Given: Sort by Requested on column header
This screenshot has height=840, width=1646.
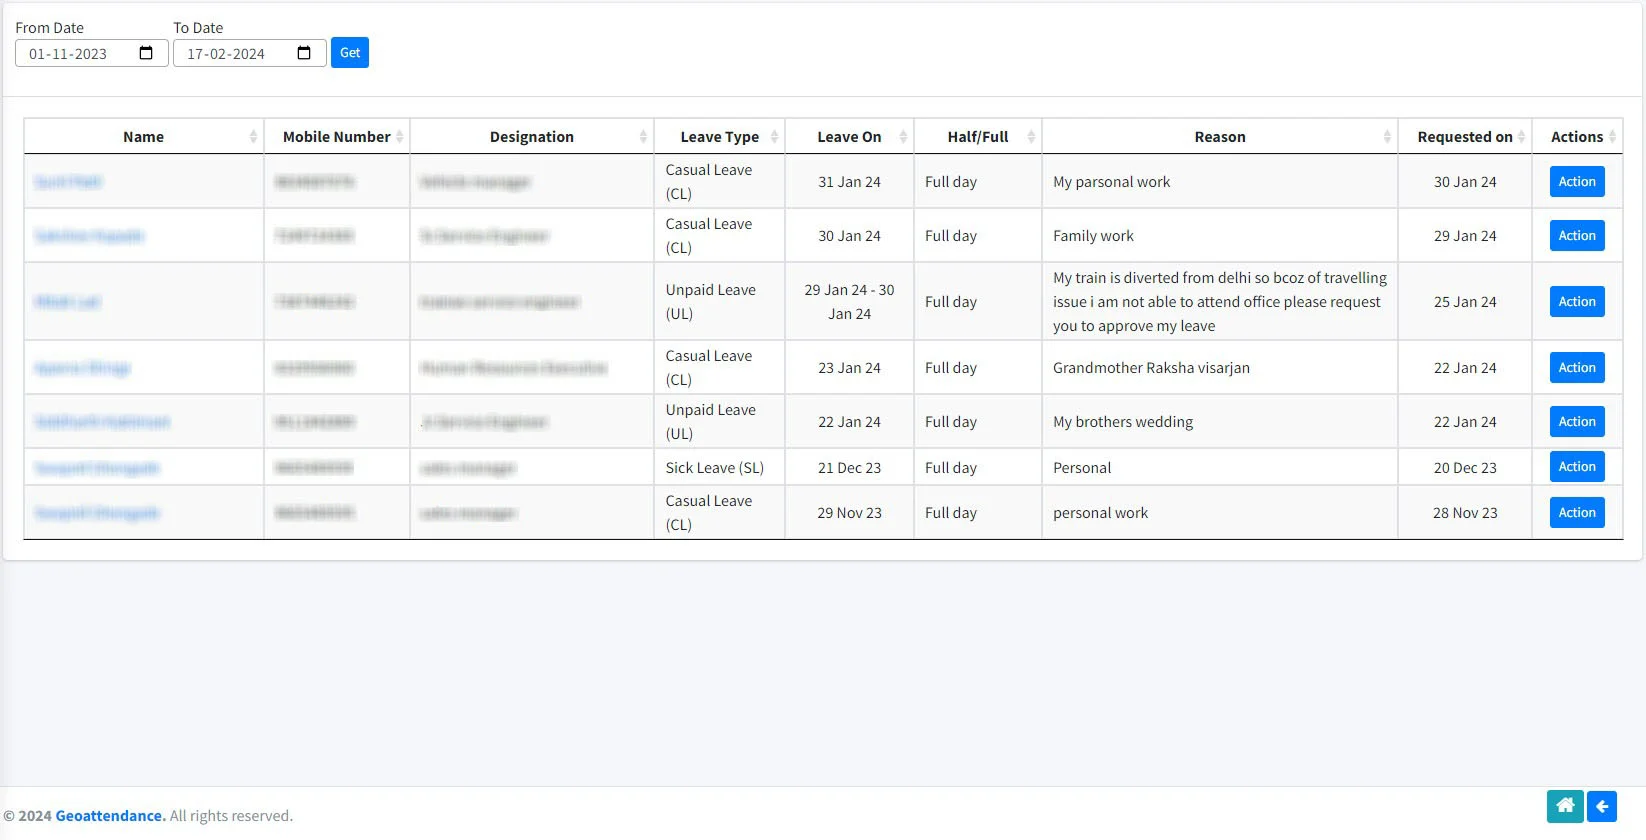Looking at the screenshot, I should click(x=1464, y=137).
